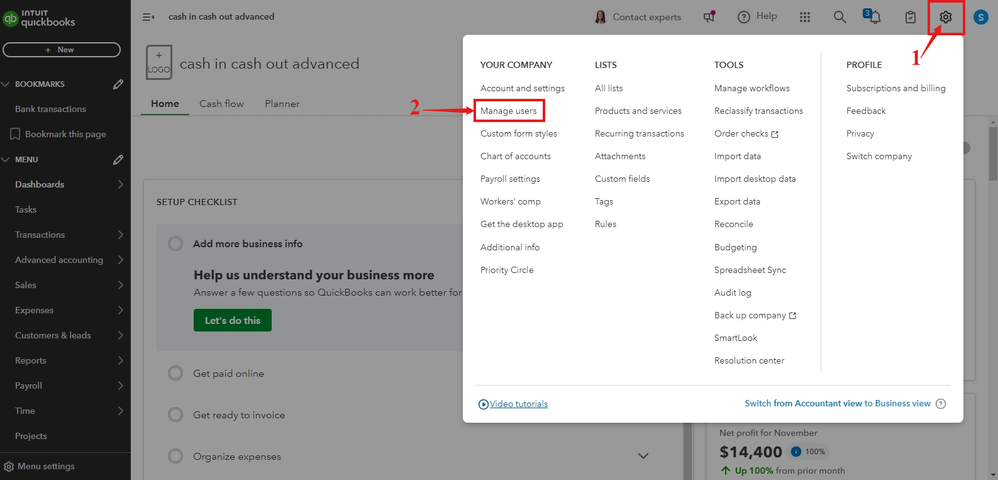Expand the Sales menu chevron

(x=120, y=285)
